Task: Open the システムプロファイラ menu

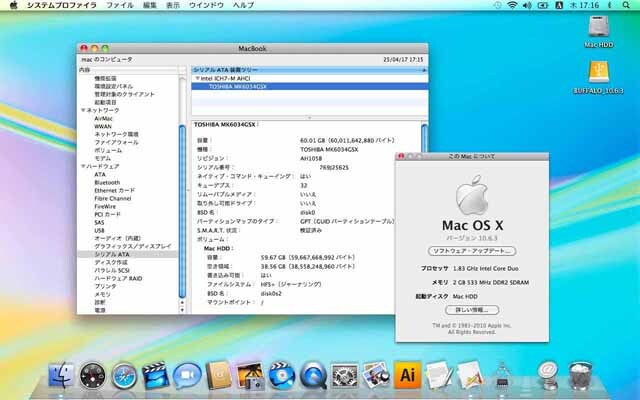Action: (x=62, y=5)
